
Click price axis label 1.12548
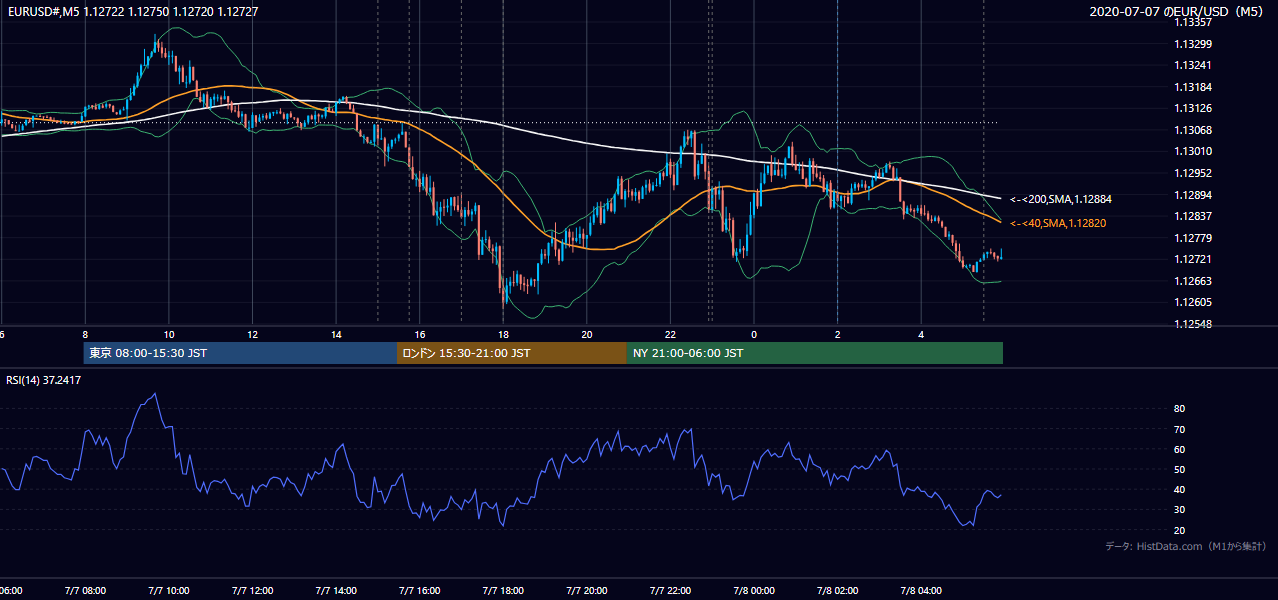point(1194,324)
